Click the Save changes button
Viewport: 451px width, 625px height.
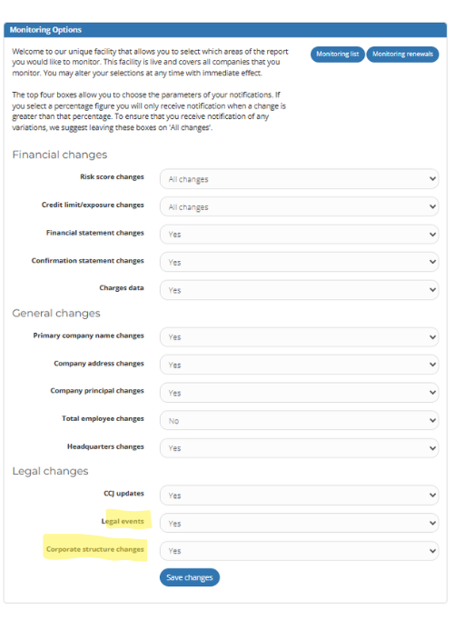tap(189, 577)
